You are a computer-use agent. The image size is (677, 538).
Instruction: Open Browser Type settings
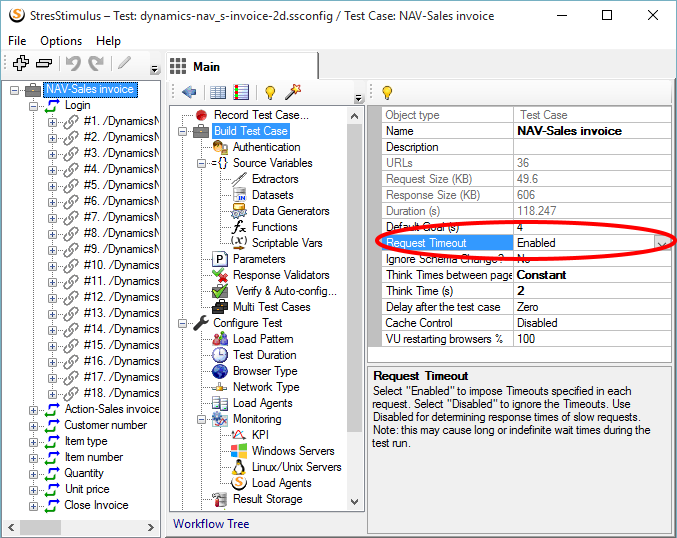[x=265, y=371]
